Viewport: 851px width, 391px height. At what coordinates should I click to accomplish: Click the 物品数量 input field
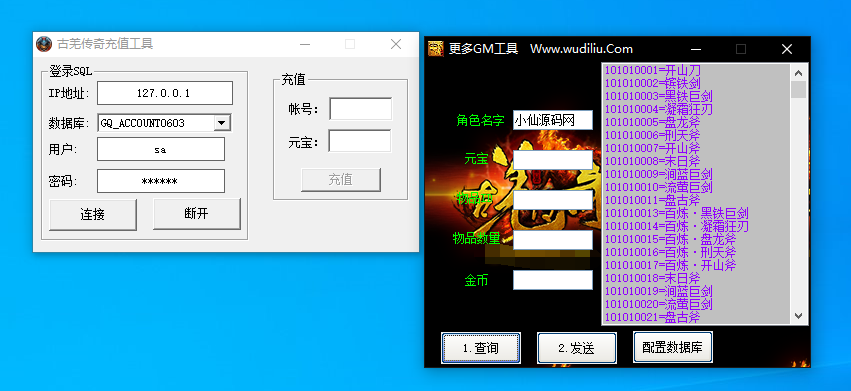552,240
